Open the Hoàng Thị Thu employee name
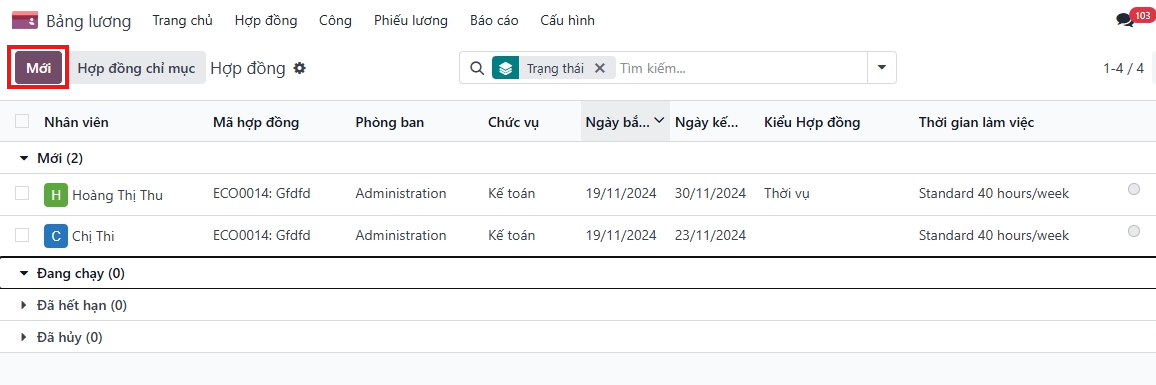Image resolution: width=1156 pixels, height=385 pixels. click(x=117, y=195)
